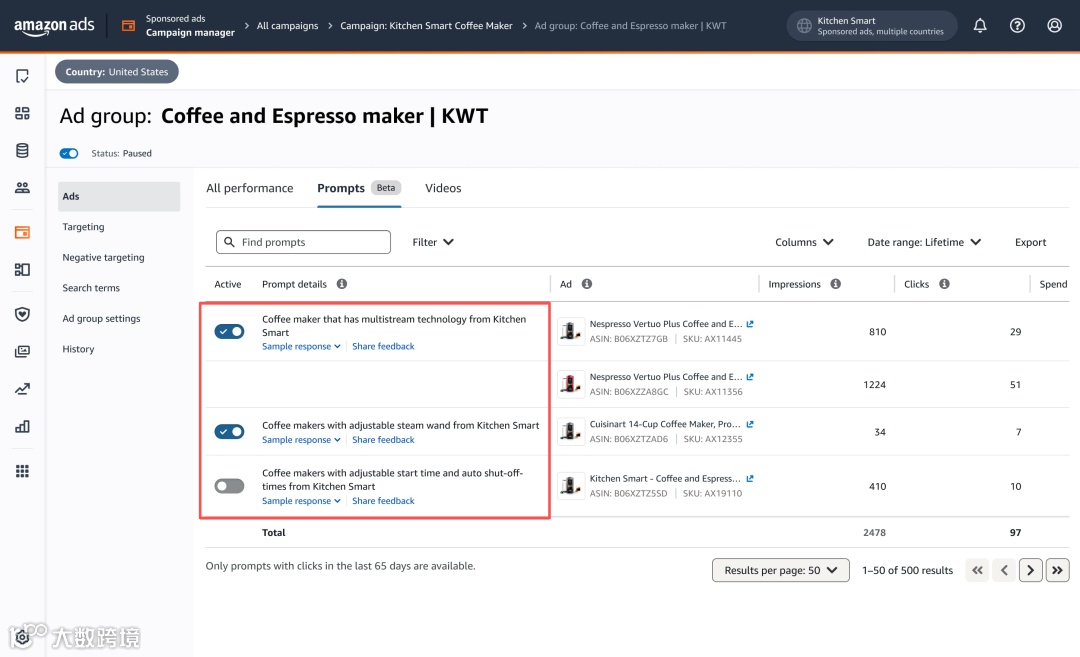
Task: Click the campaign manager icon in header
Action: pyautogui.click(x=128, y=25)
